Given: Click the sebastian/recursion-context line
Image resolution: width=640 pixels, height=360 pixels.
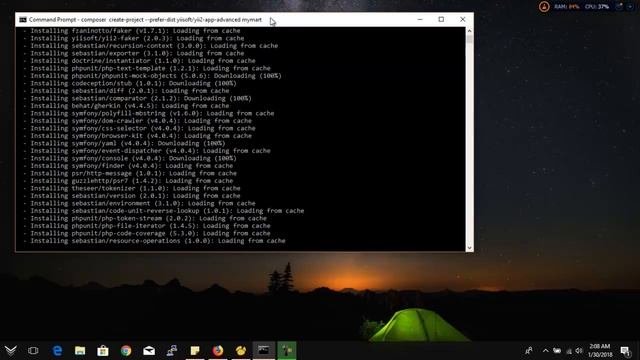Looking at the screenshot, I should pyautogui.click(x=150, y=46).
